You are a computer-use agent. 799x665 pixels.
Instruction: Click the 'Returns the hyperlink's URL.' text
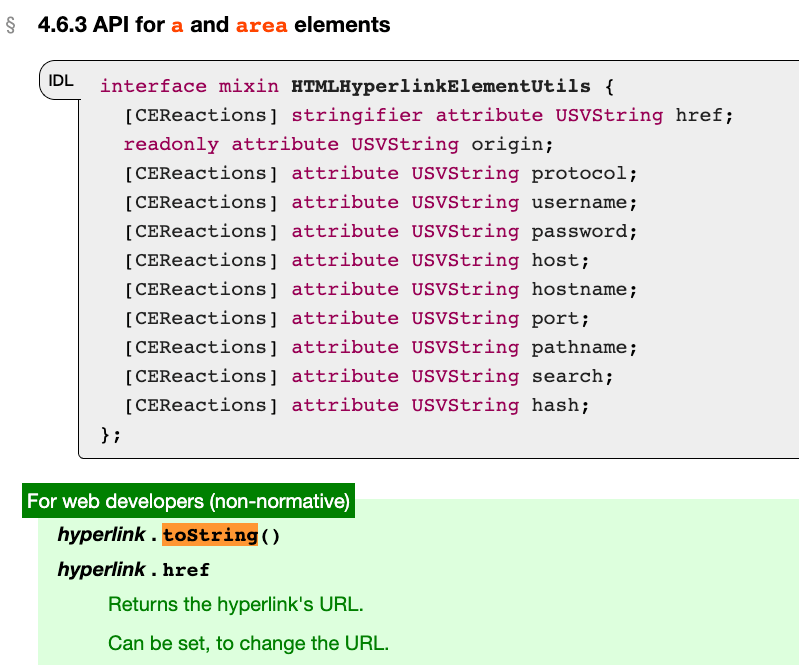236,604
